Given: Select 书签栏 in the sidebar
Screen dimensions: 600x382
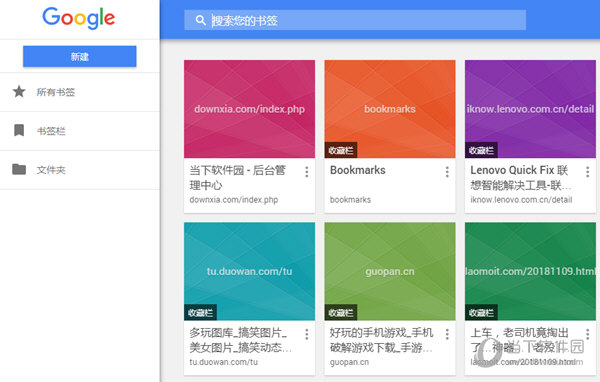Looking at the screenshot, I should point(80,131).
